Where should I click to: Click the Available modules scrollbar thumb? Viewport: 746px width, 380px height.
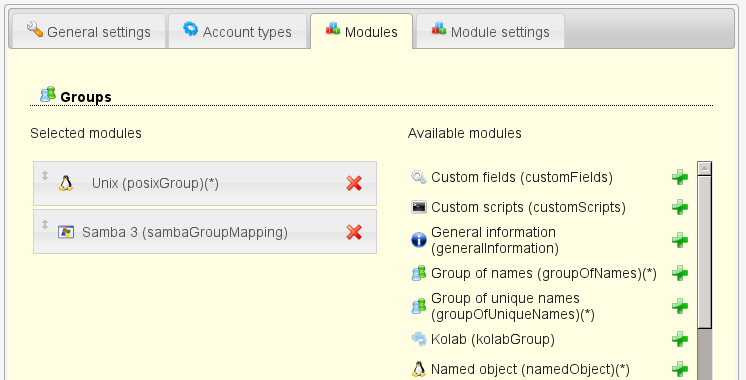click(705, 252)
